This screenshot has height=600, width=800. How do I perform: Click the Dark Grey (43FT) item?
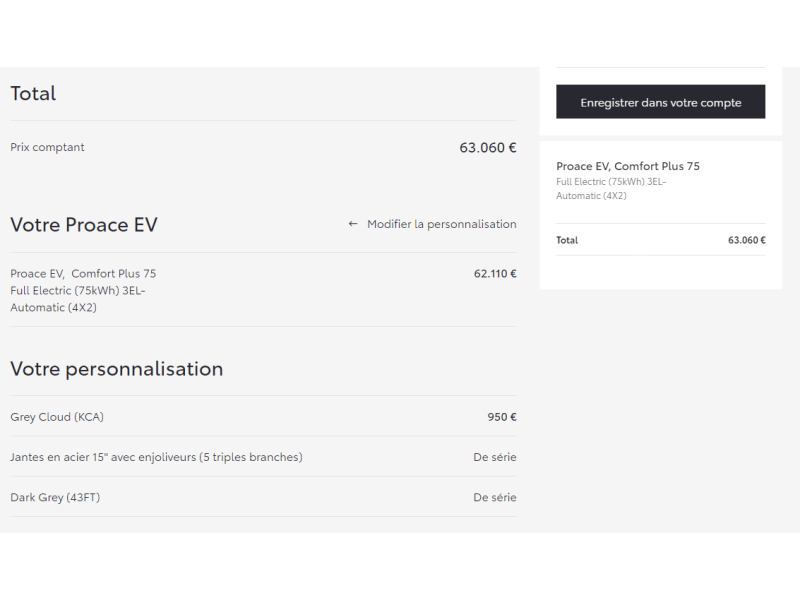click(x=55, y=497)
